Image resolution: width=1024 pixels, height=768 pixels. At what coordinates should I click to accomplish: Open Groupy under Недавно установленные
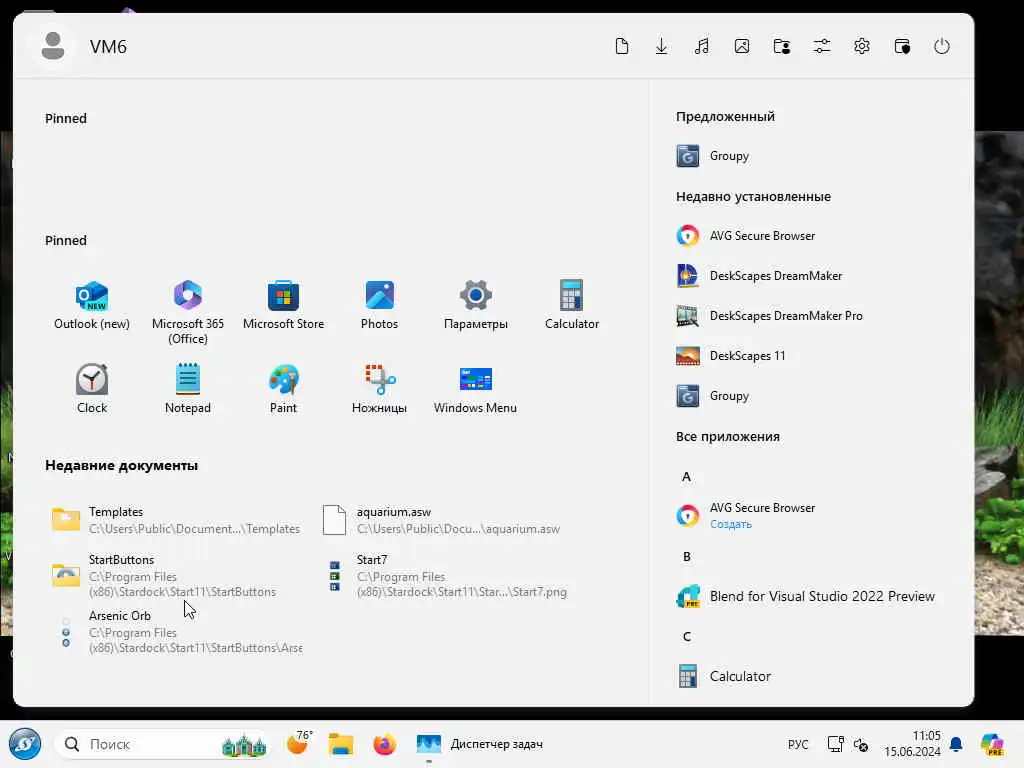click(713, 396)
